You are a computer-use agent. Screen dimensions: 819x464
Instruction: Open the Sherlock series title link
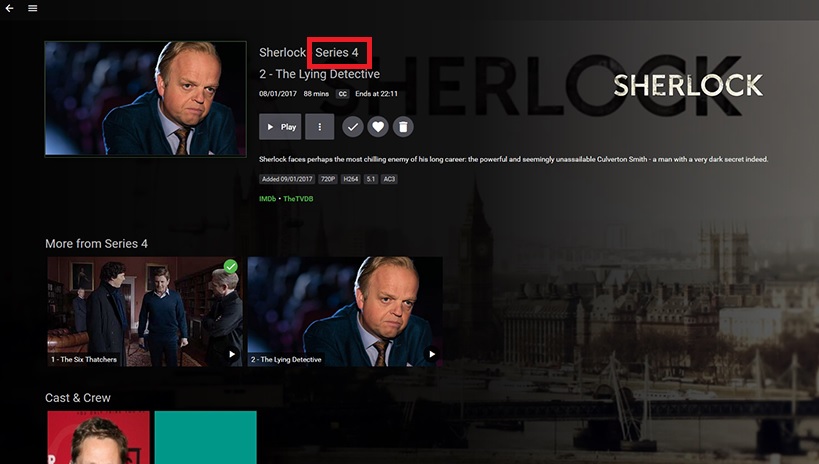(x=282, y=52)
